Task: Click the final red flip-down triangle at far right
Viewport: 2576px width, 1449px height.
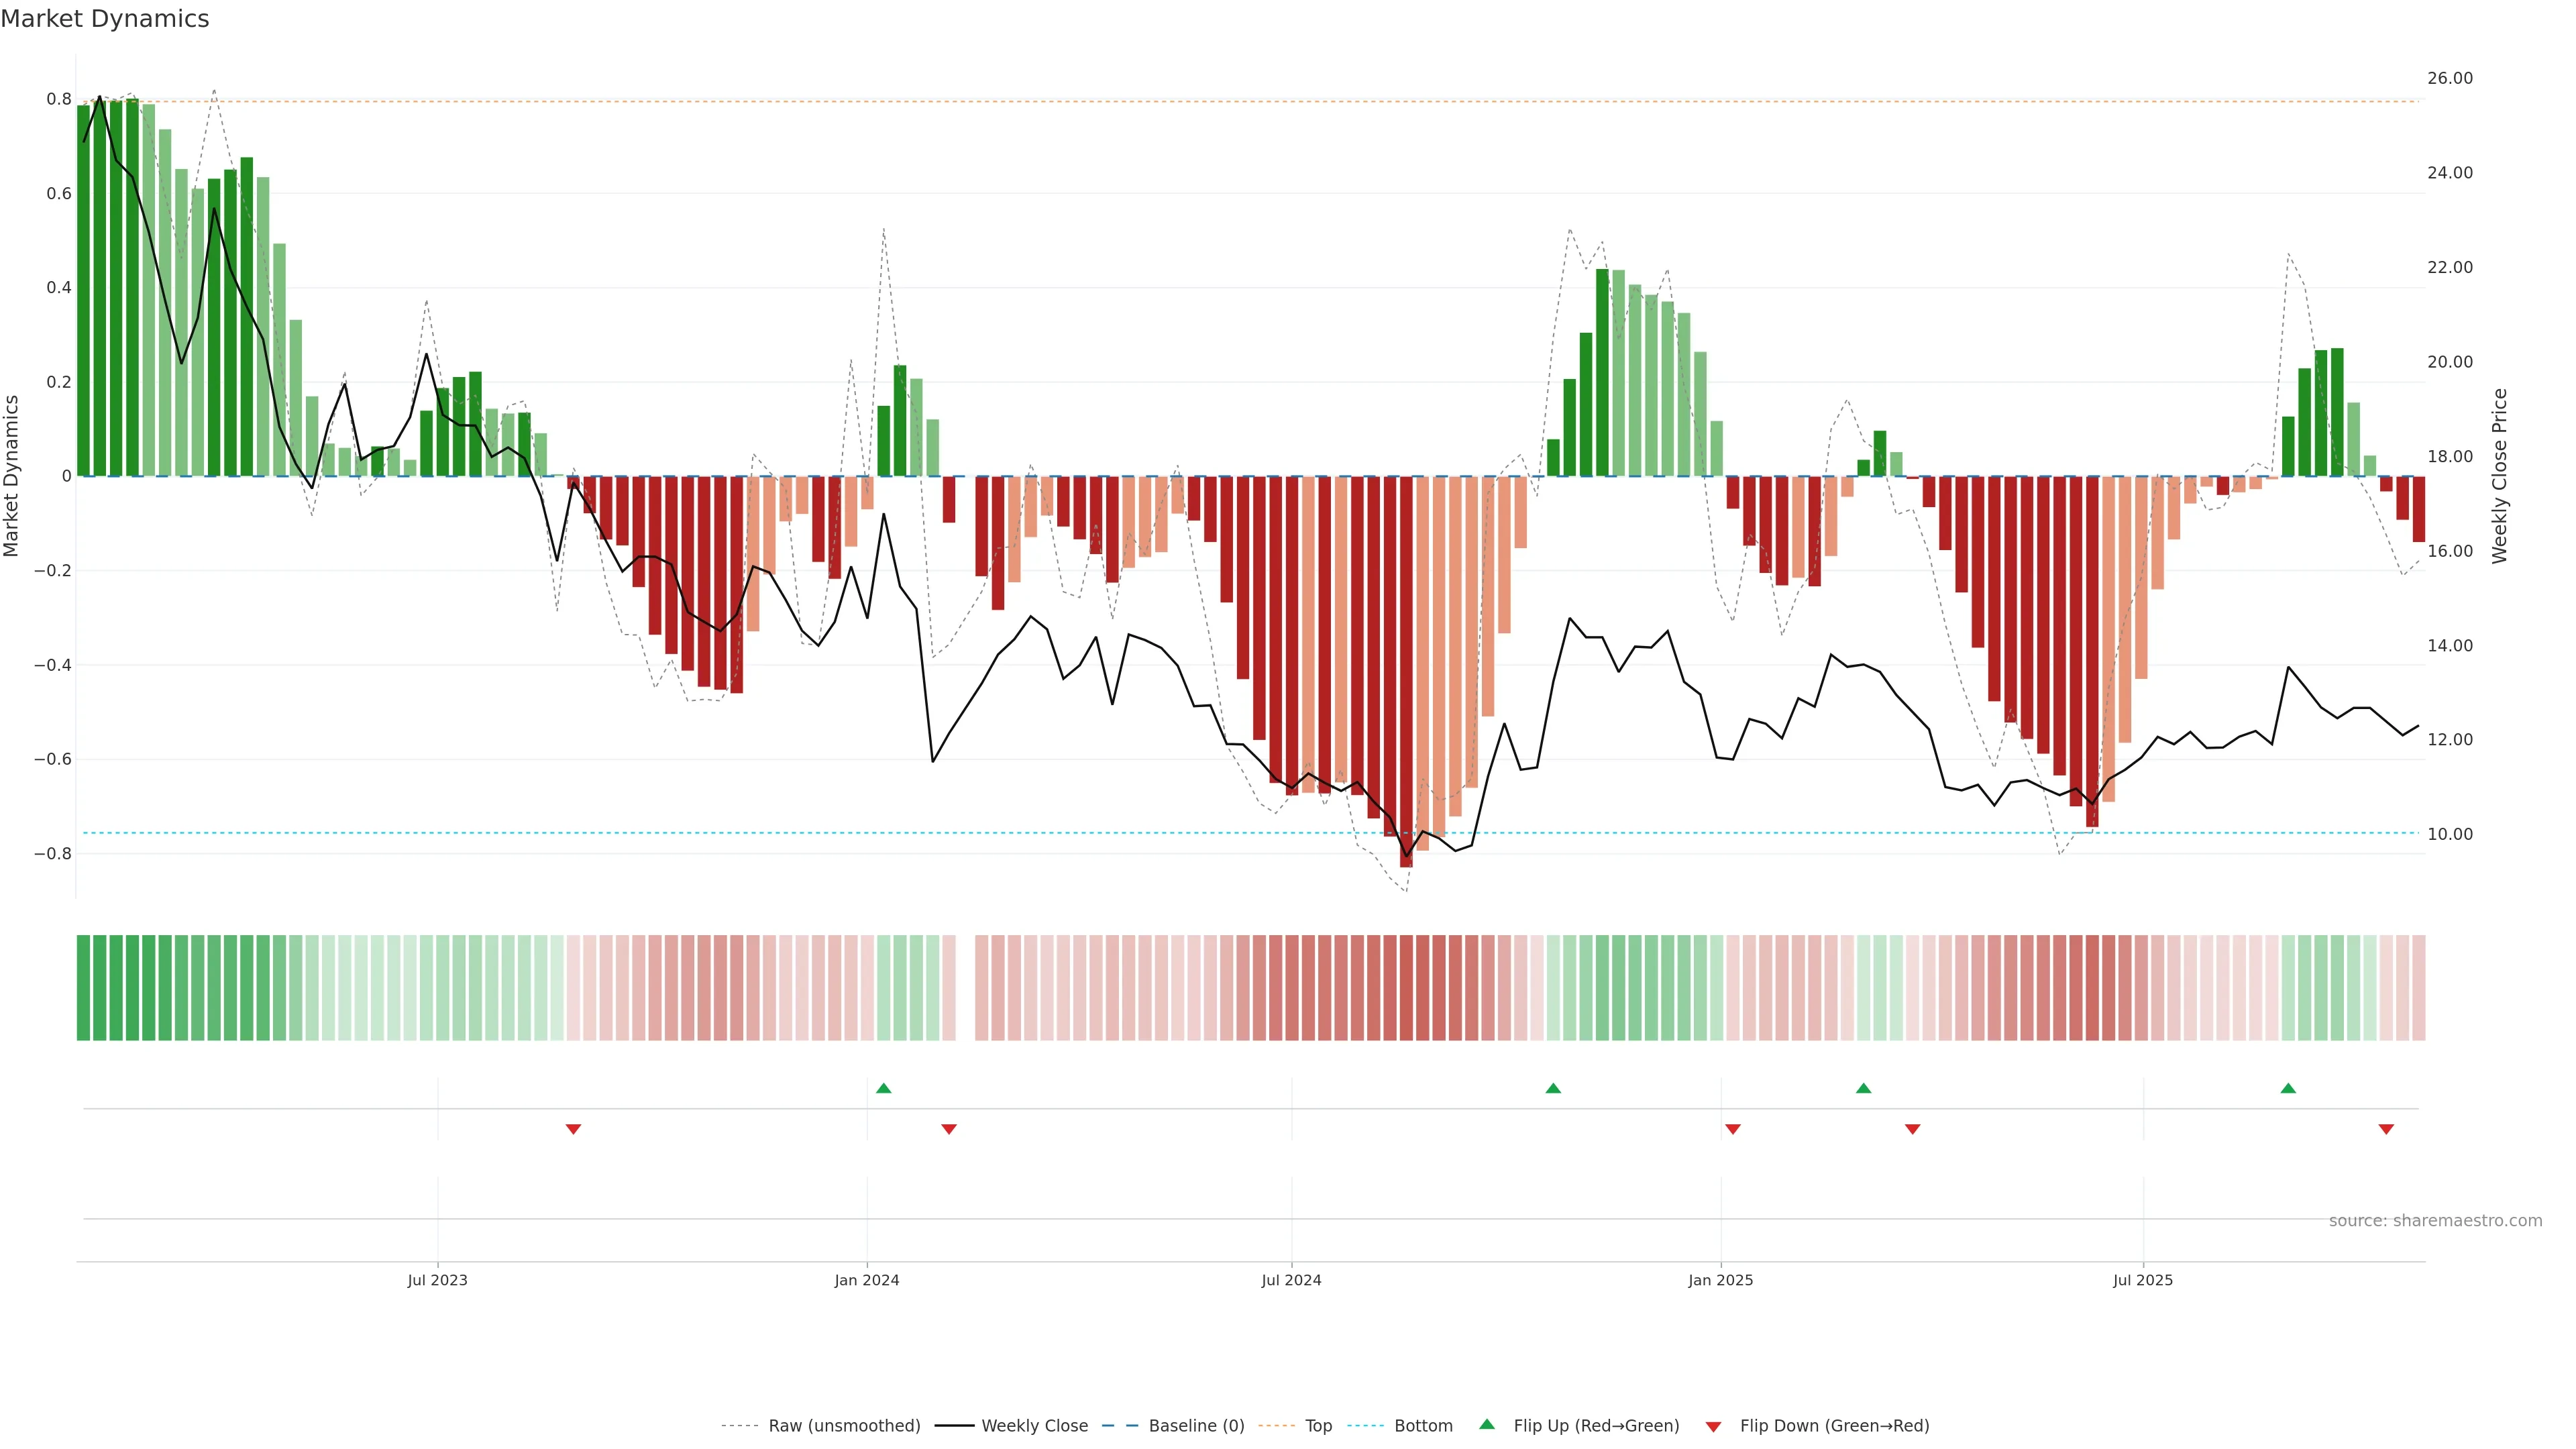Action: (2386, 1129)
